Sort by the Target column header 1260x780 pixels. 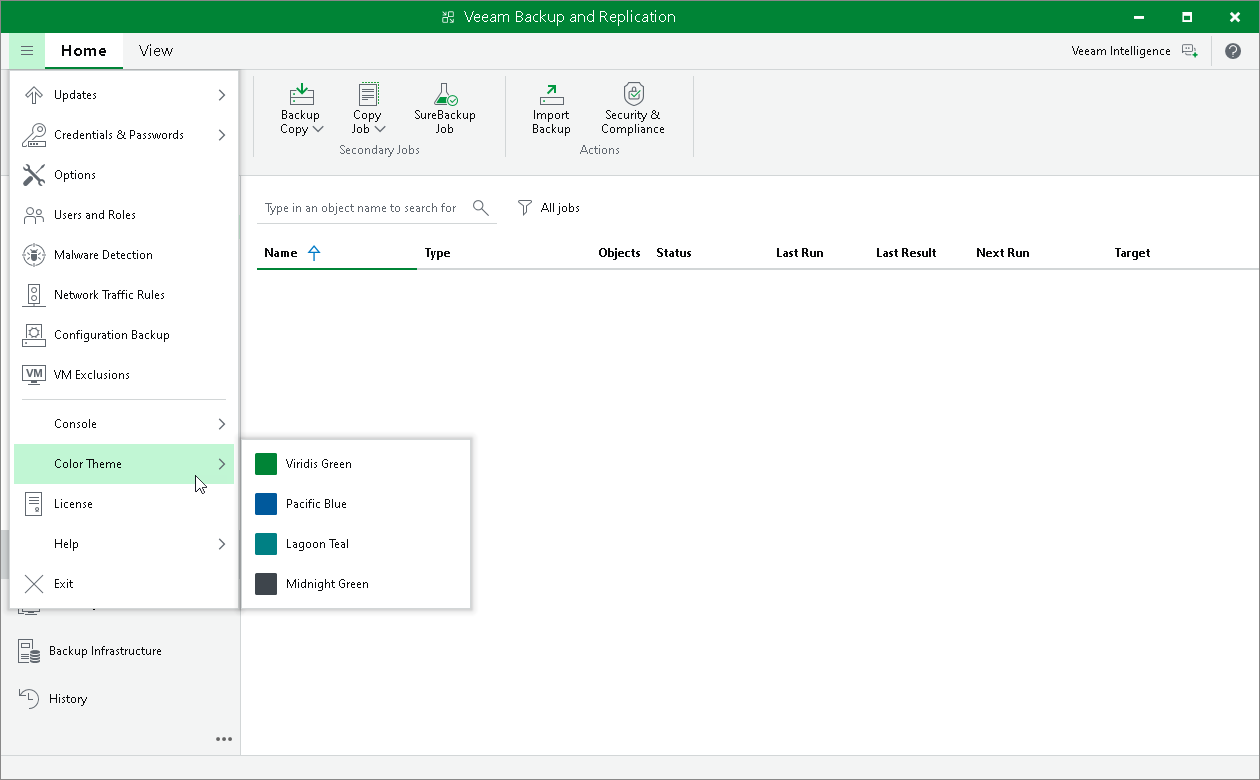pyautogui.click(x=1132, y=253)
